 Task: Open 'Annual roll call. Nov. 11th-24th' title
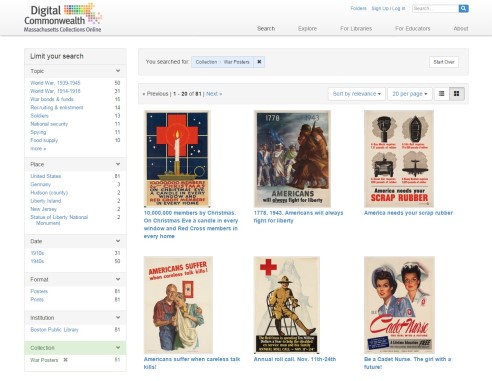(x=295, y=359)
